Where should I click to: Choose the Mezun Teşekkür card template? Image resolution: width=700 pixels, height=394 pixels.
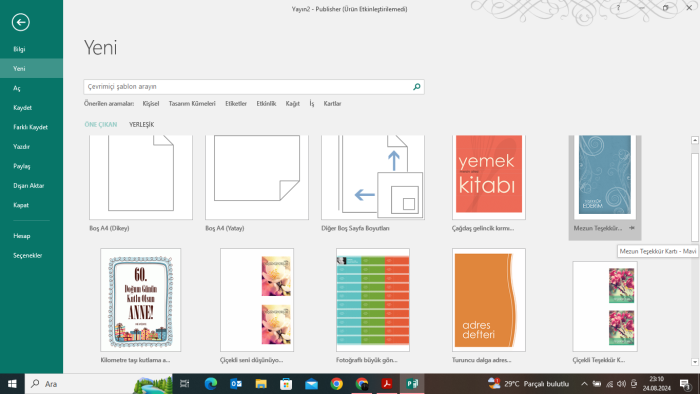[605, 177]
